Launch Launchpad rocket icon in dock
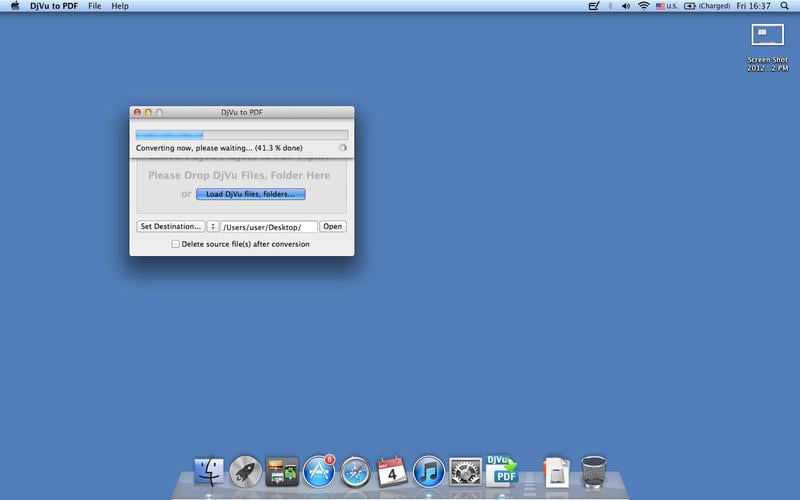The height and width of the screenshot is (500, 800). point(245,471)
